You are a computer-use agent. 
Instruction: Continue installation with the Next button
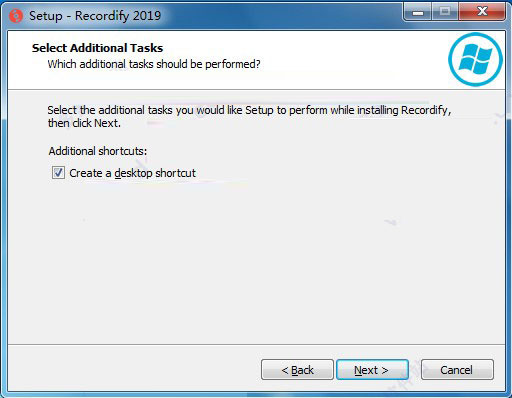coord(372,370)
